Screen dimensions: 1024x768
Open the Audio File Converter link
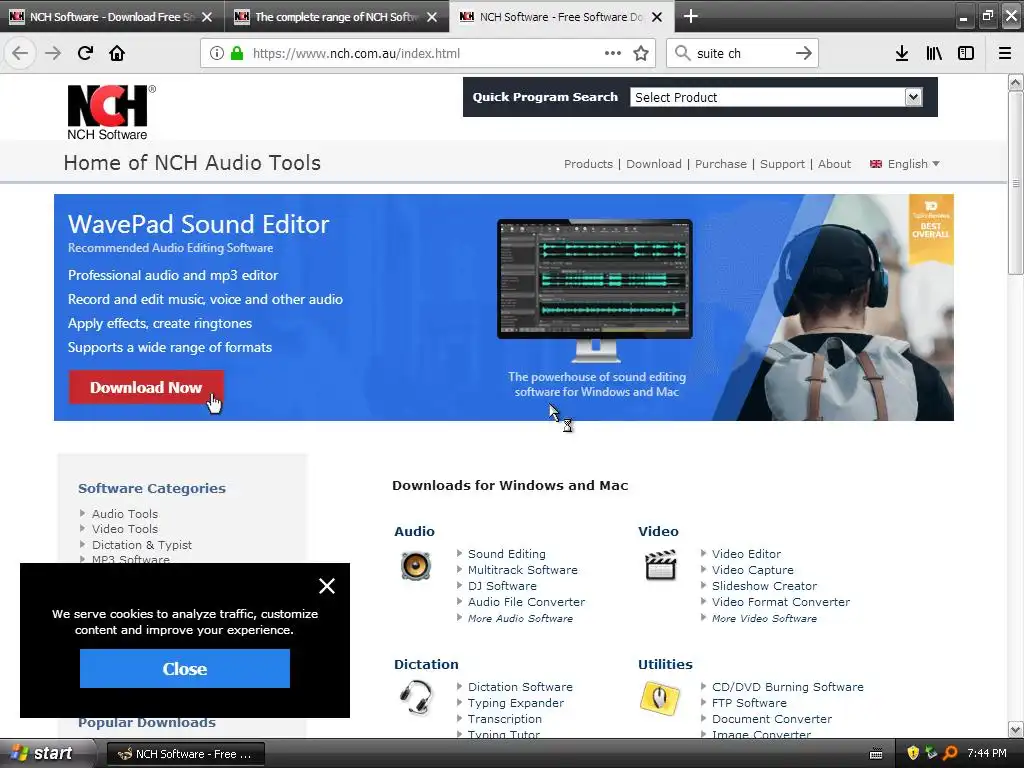(526, 602)
